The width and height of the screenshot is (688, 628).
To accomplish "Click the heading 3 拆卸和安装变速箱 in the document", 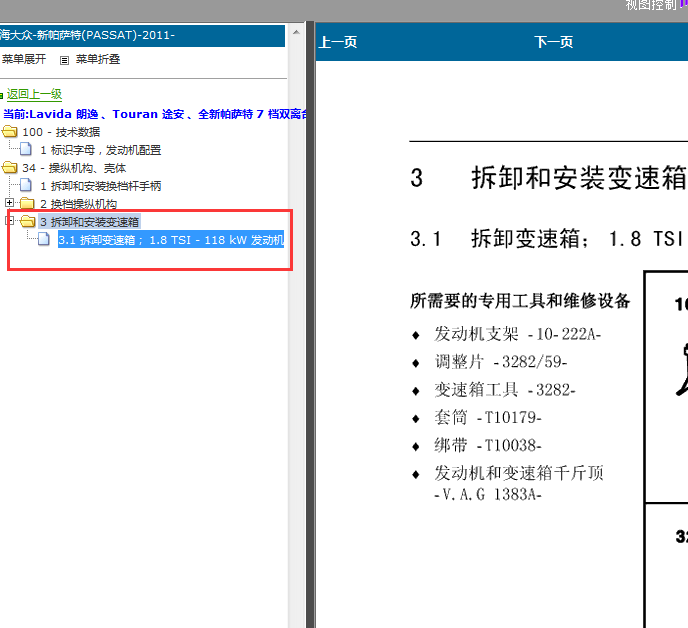I will click(548, 178).
